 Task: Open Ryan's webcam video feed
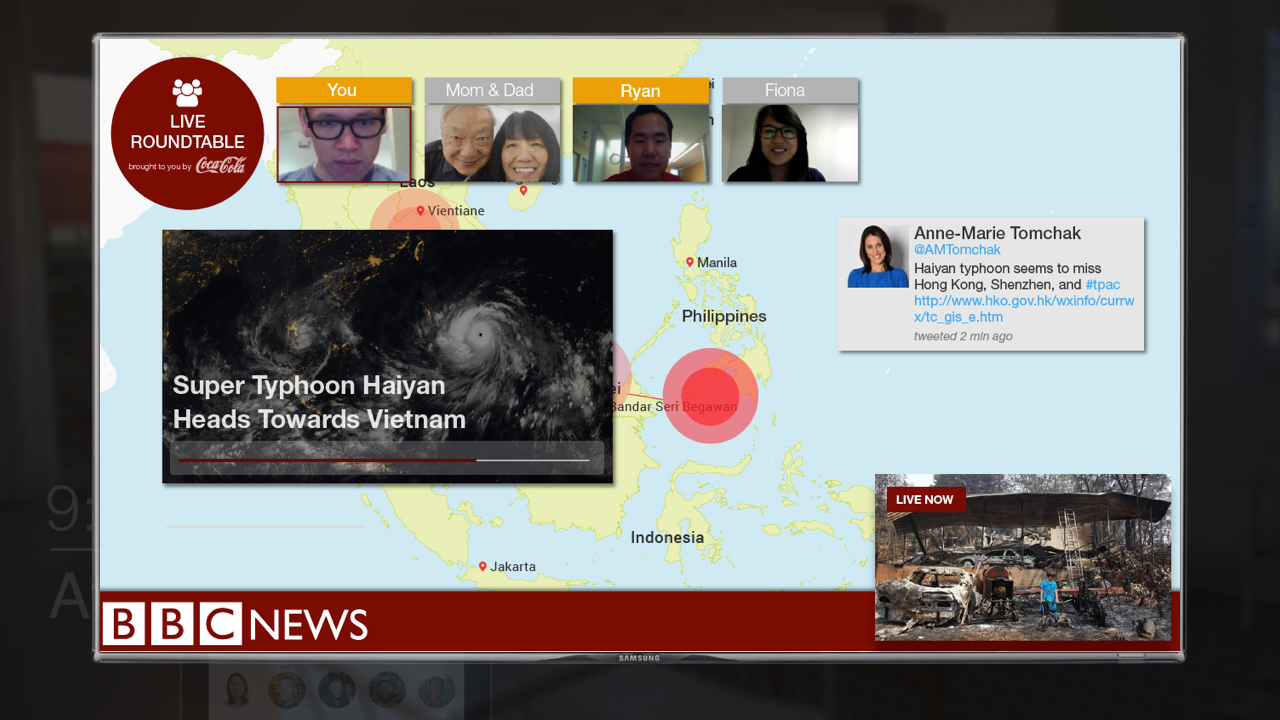(x=640, y=144)
